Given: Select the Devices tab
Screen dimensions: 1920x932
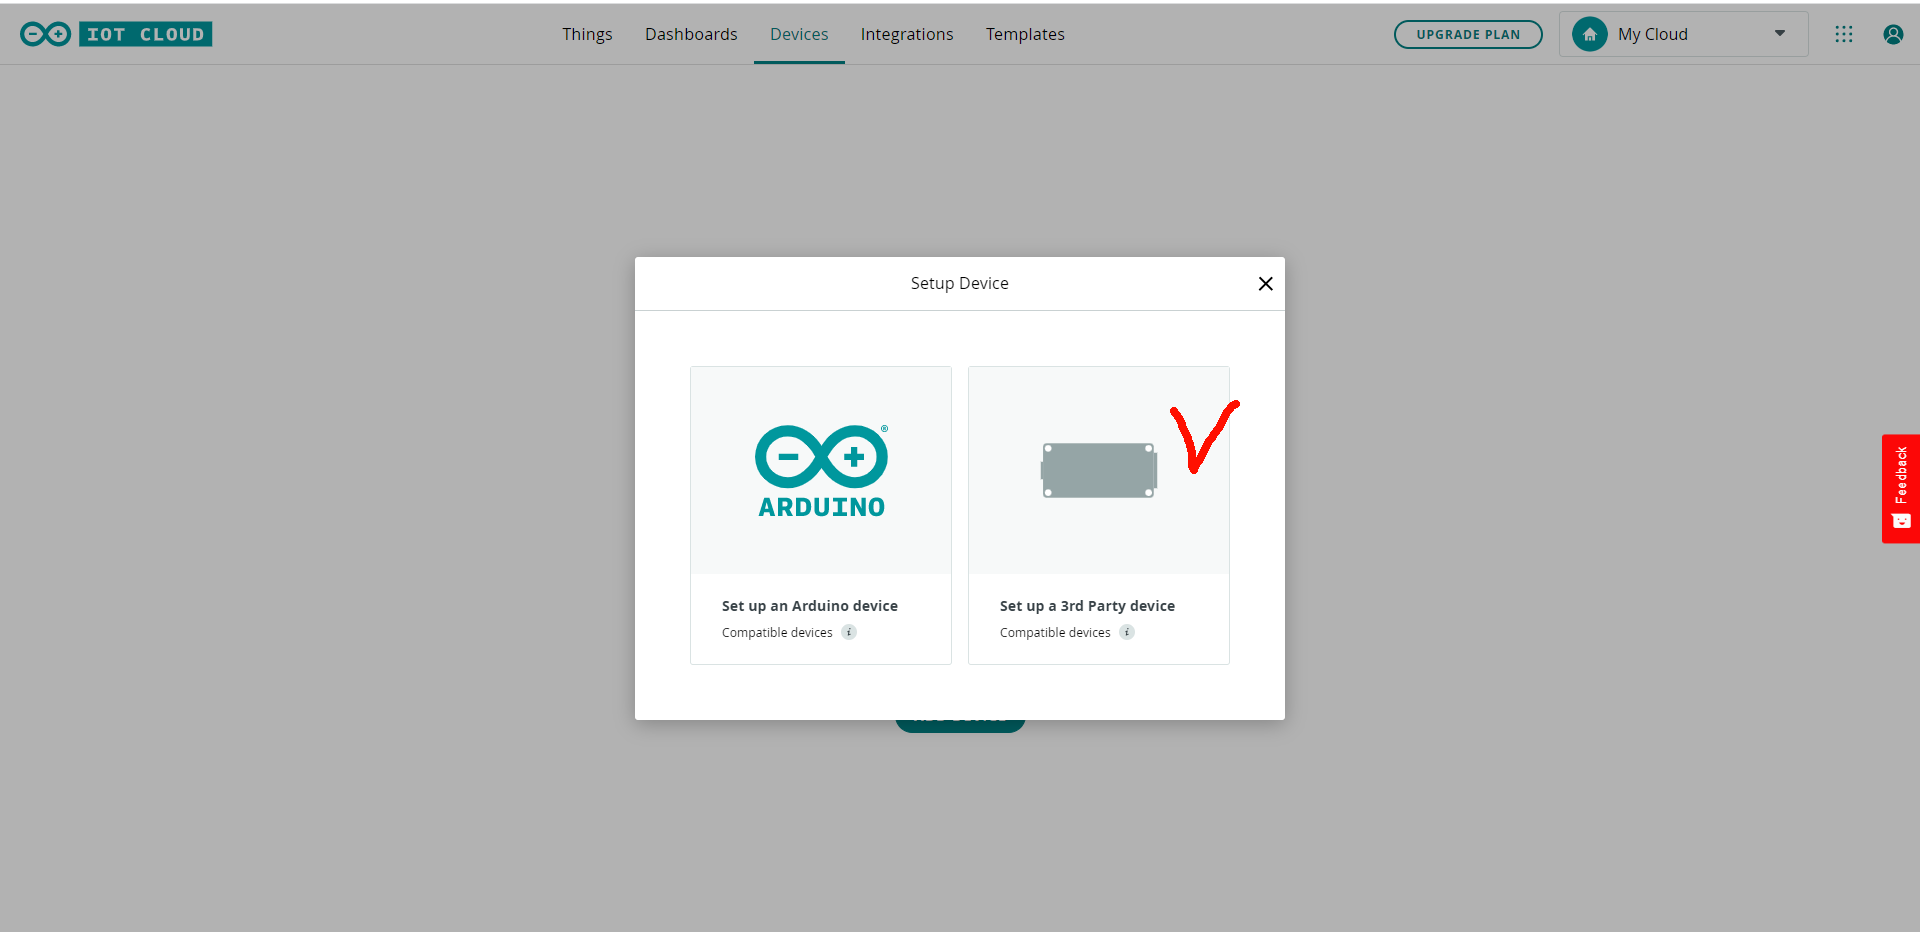Looking at the screenshot, I should click(x=799, y=34).
